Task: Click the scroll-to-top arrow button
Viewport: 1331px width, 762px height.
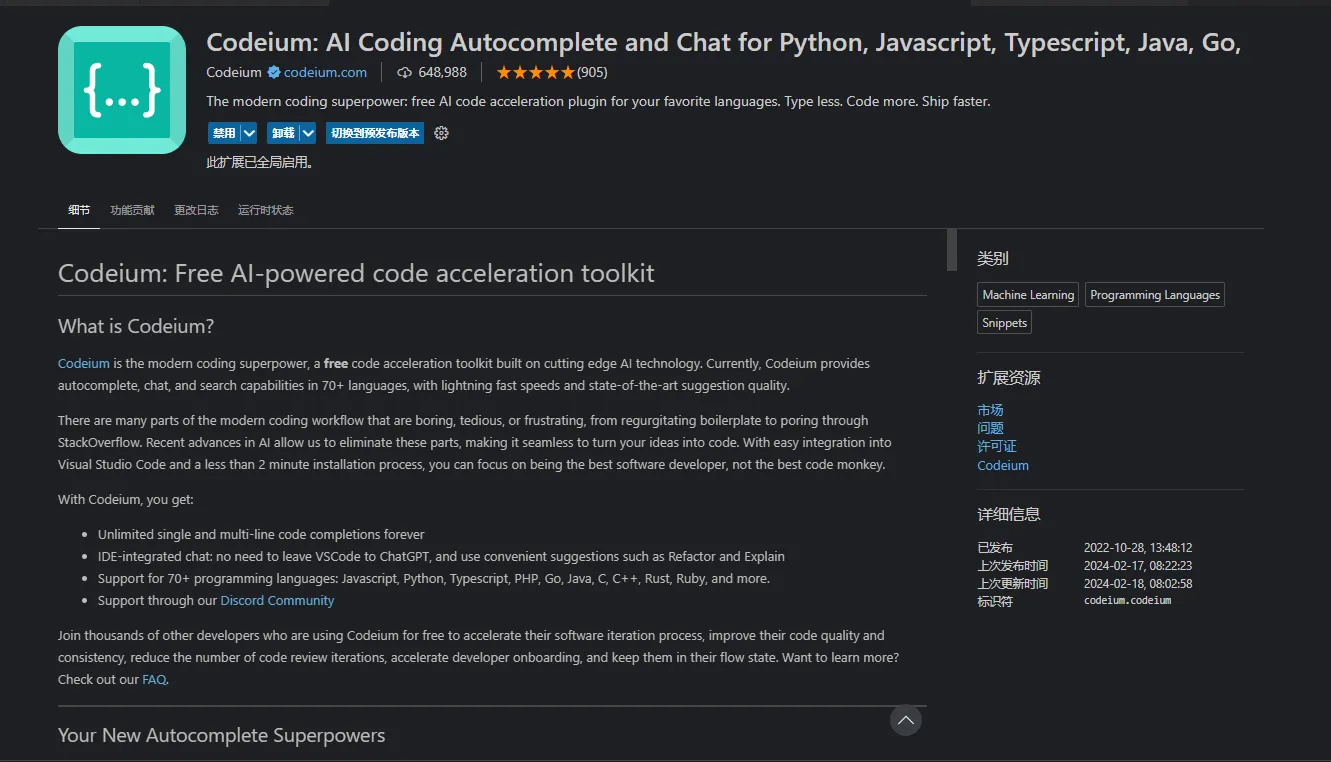Action: click(x=905, y=720)
